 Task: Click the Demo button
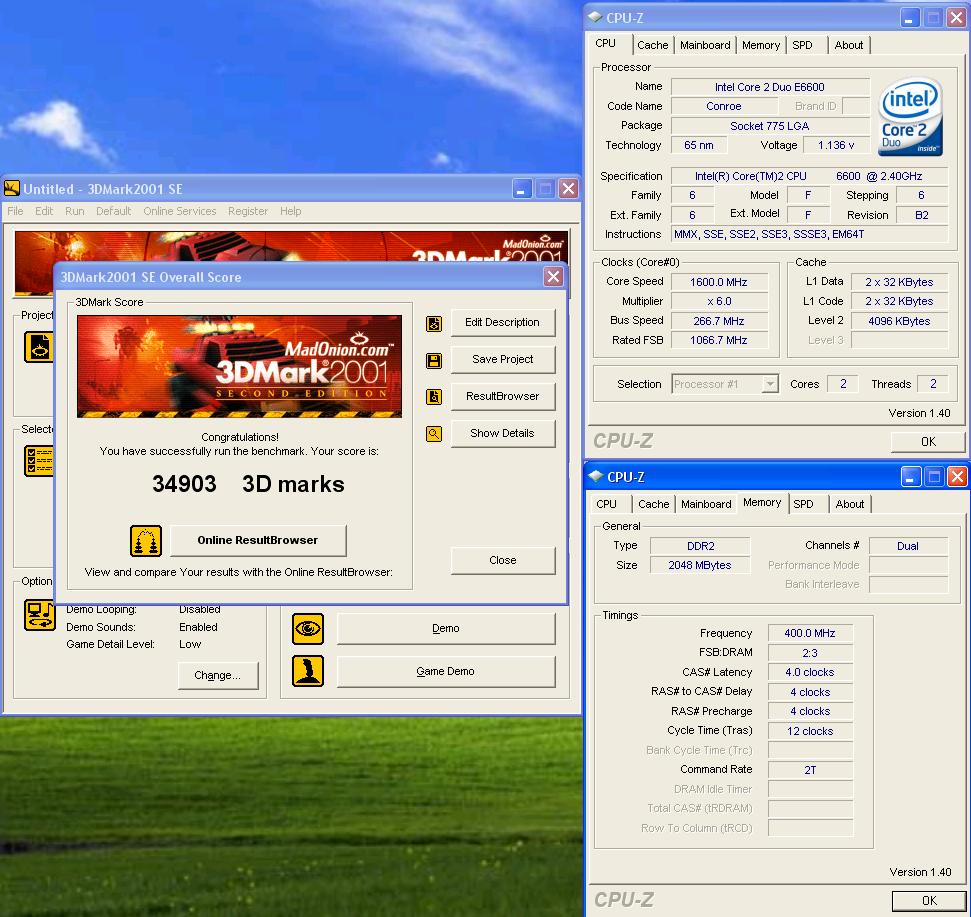click(x=445, y=628)
